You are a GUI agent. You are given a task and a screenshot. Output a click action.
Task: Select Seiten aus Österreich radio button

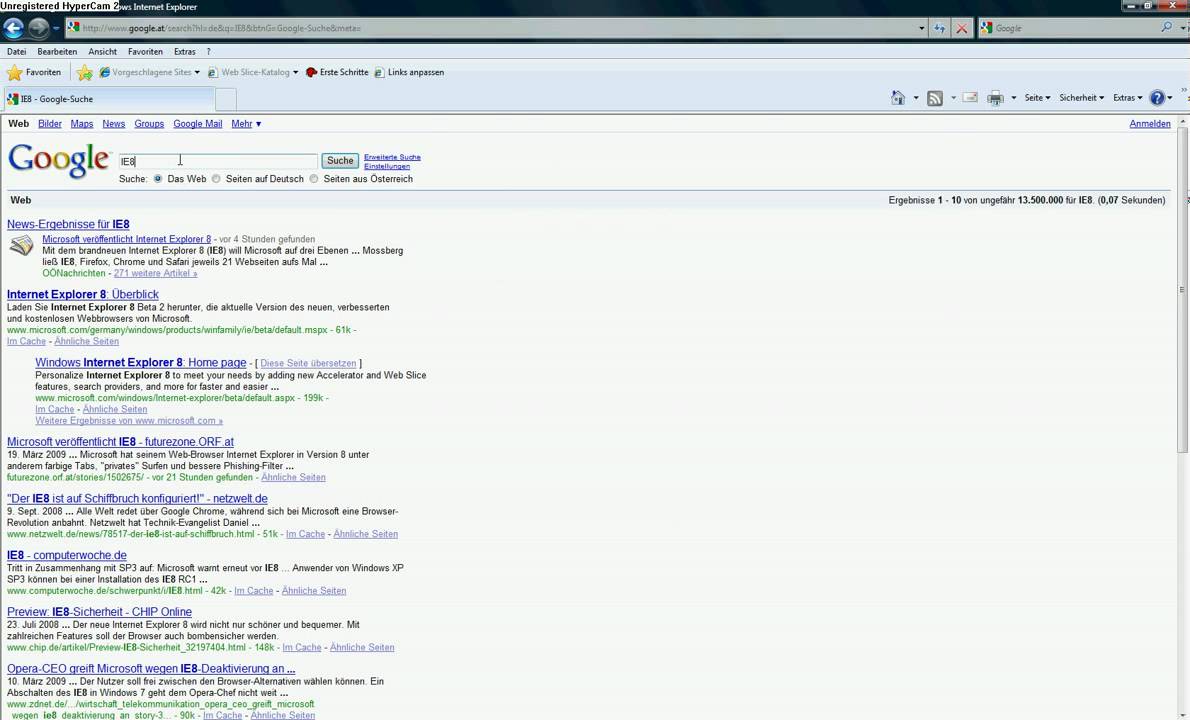(313, 179)
